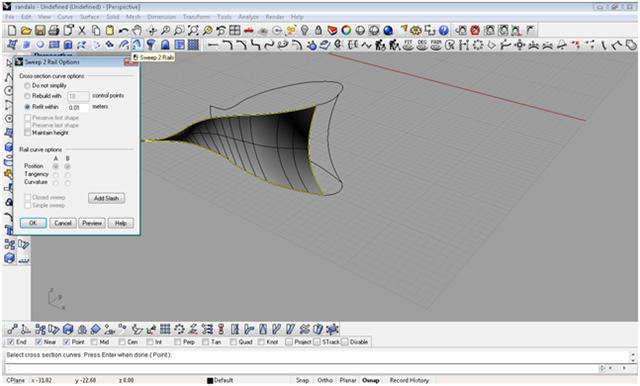Click the command prompt input line
This screenshot has height=386, width=640.
pos(302,368)
